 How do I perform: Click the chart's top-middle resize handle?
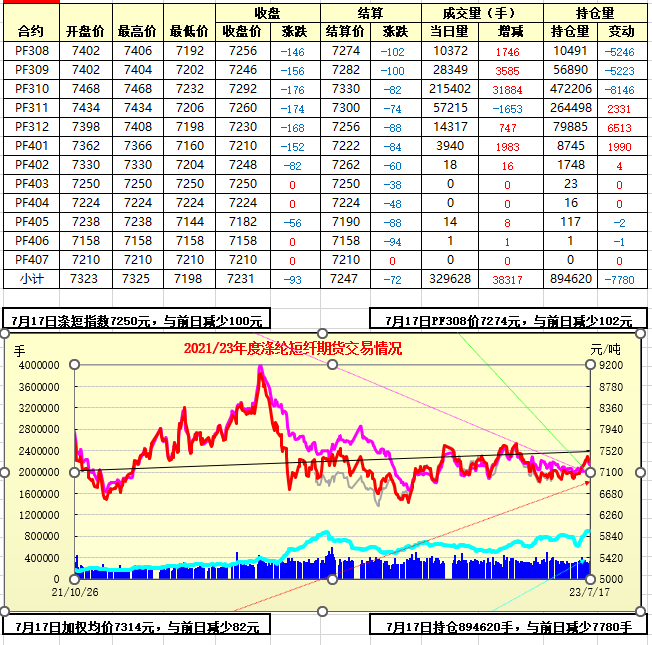tap(323, 333)
